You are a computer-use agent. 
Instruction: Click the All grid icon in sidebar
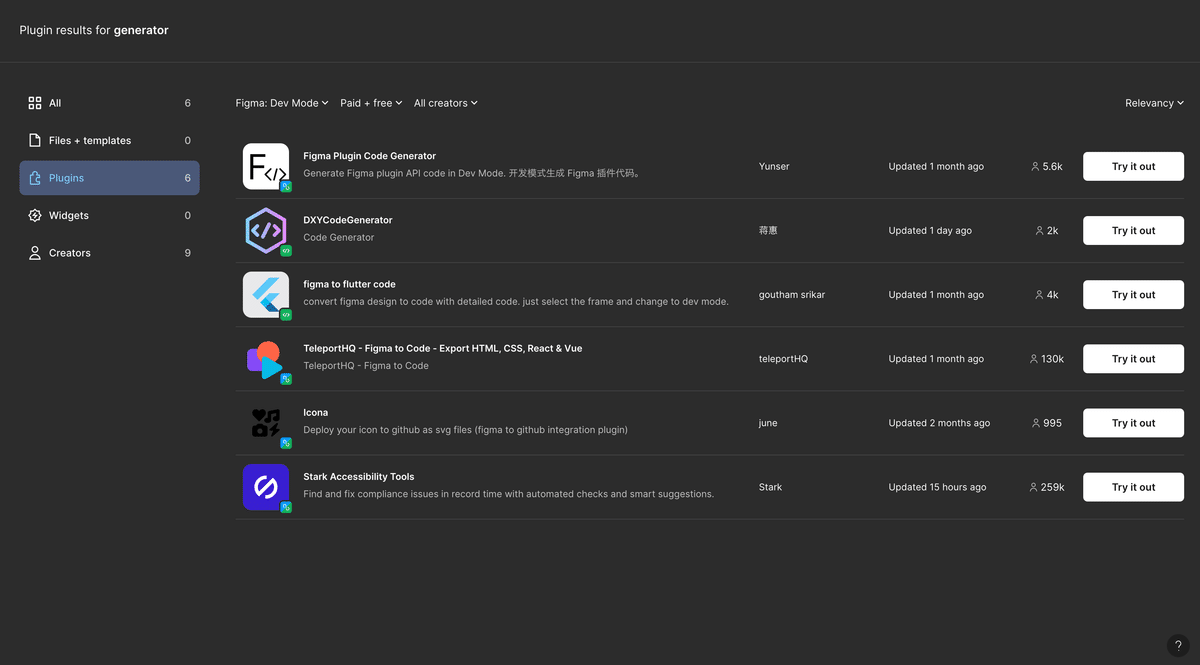[35, 103]
